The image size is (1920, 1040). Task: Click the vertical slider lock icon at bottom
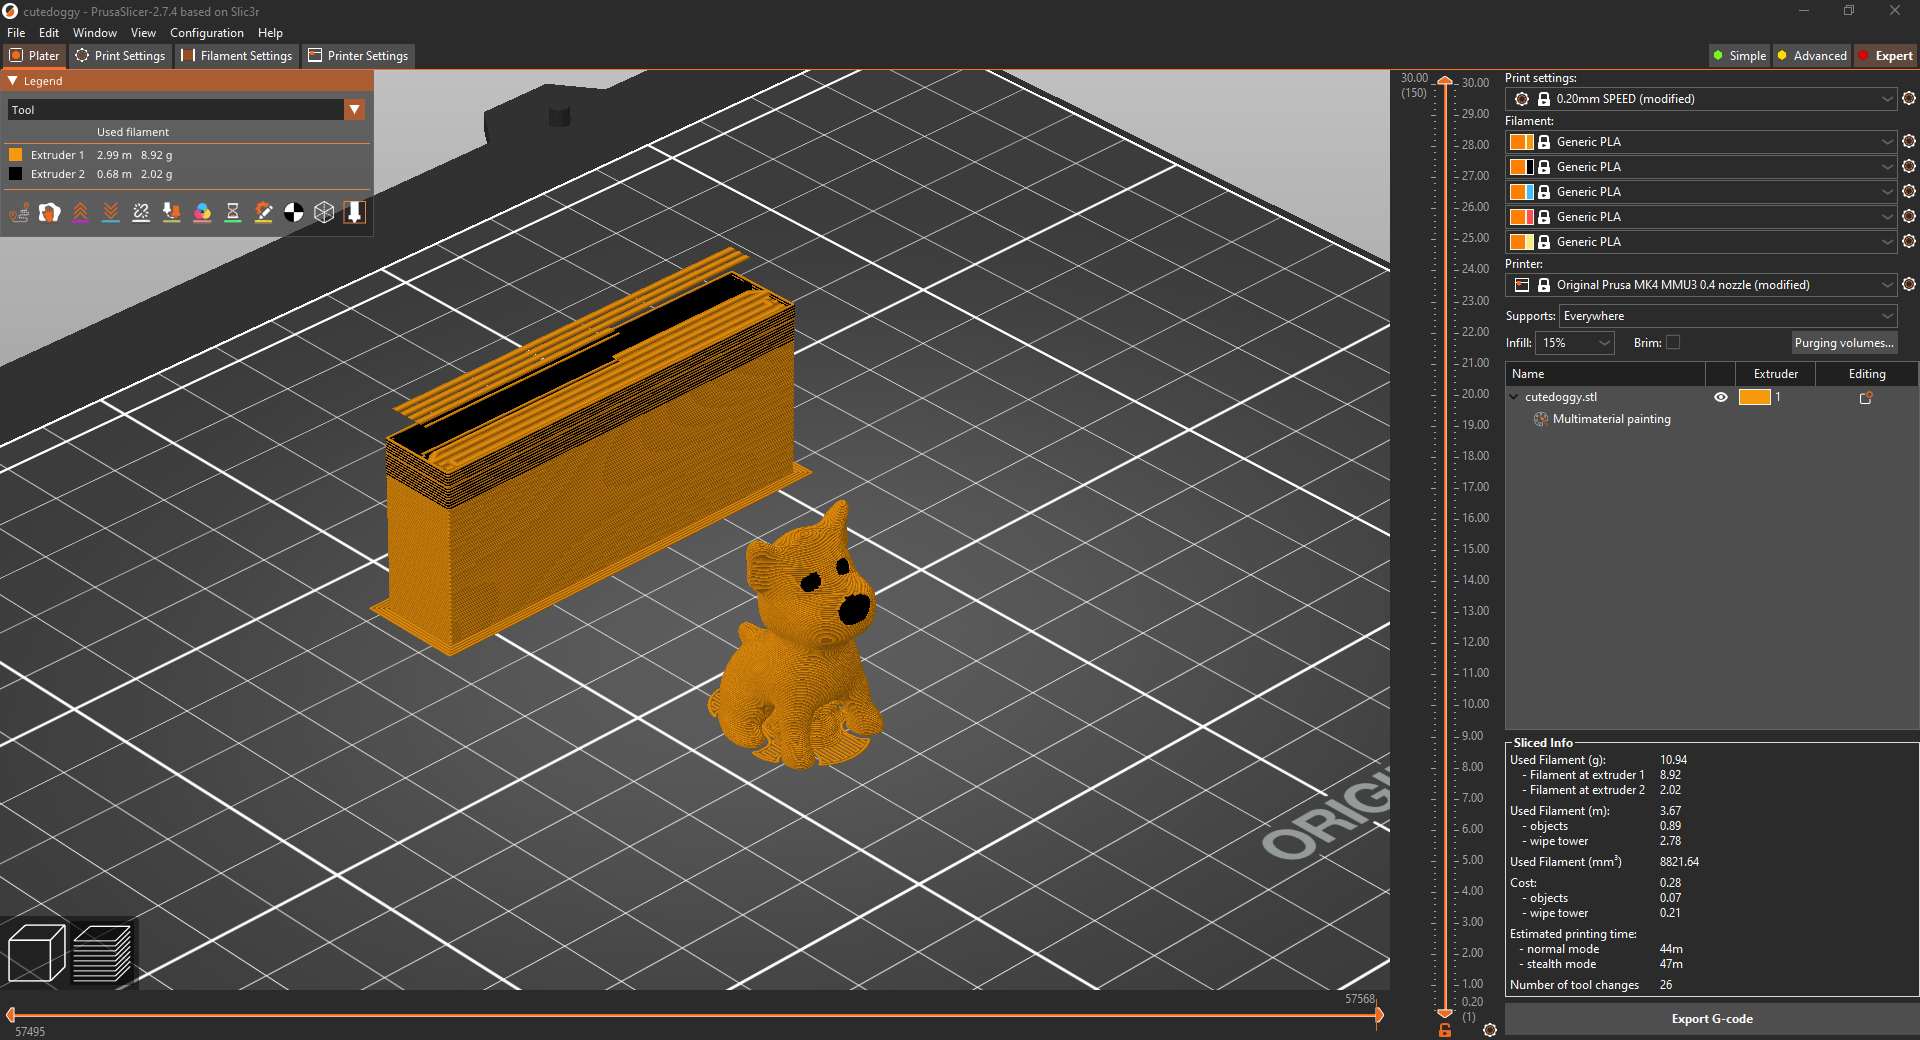click(x=1444, y=1030)
